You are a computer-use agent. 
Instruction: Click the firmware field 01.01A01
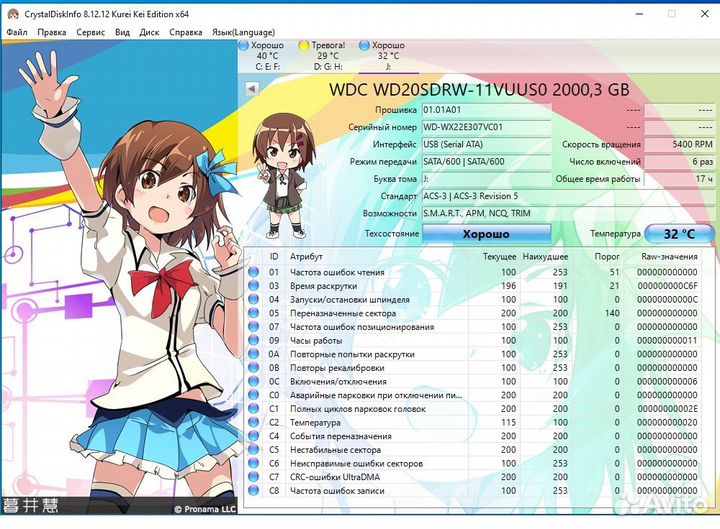[x=486, y=110]
